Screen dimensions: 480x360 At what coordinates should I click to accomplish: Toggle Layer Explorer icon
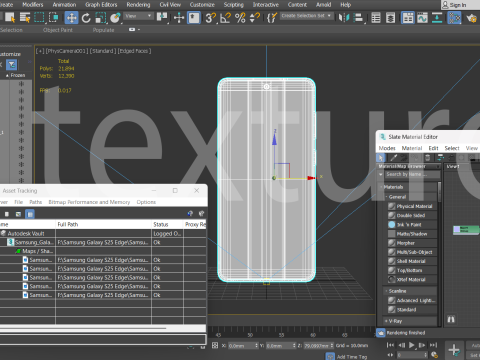390,17
